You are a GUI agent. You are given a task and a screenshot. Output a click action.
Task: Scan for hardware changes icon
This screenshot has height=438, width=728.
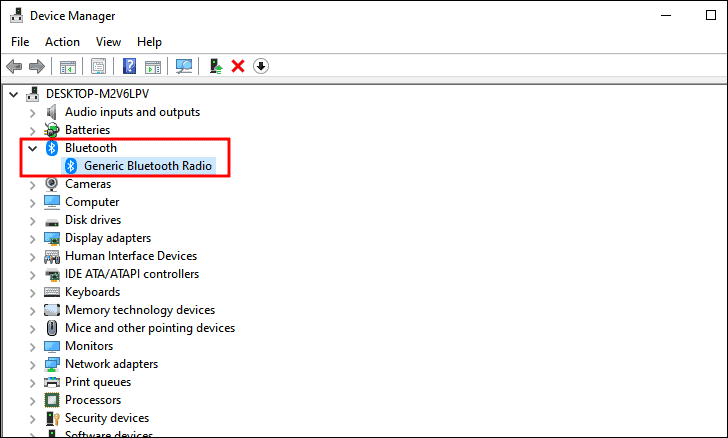[184, 66]
